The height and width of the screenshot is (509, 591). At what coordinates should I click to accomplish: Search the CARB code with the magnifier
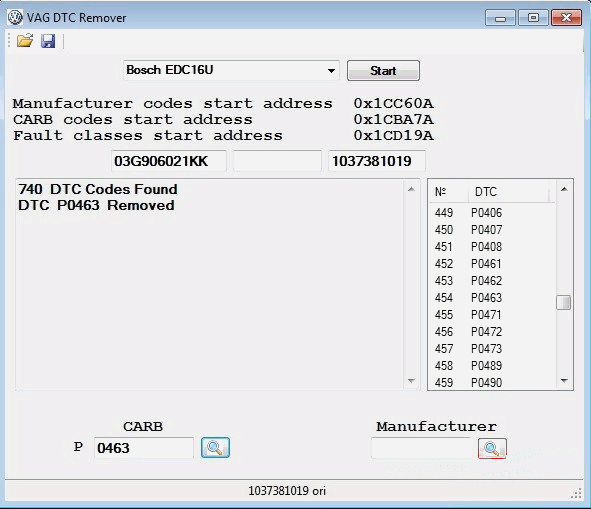point(215,448)
